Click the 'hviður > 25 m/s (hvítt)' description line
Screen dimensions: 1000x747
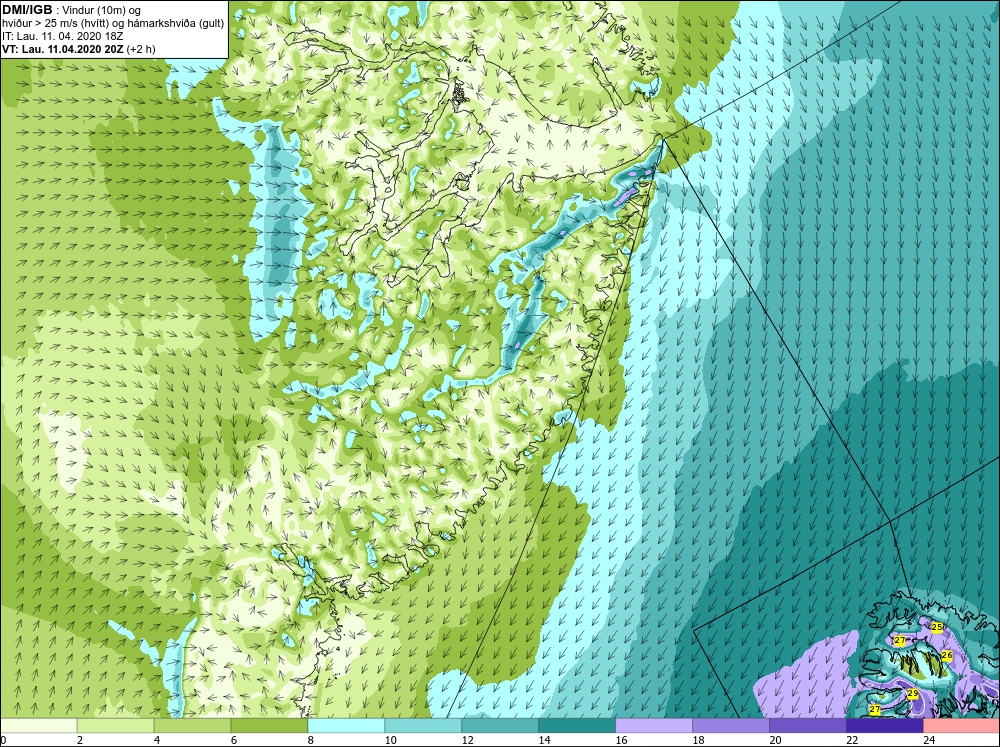point(113,24)
